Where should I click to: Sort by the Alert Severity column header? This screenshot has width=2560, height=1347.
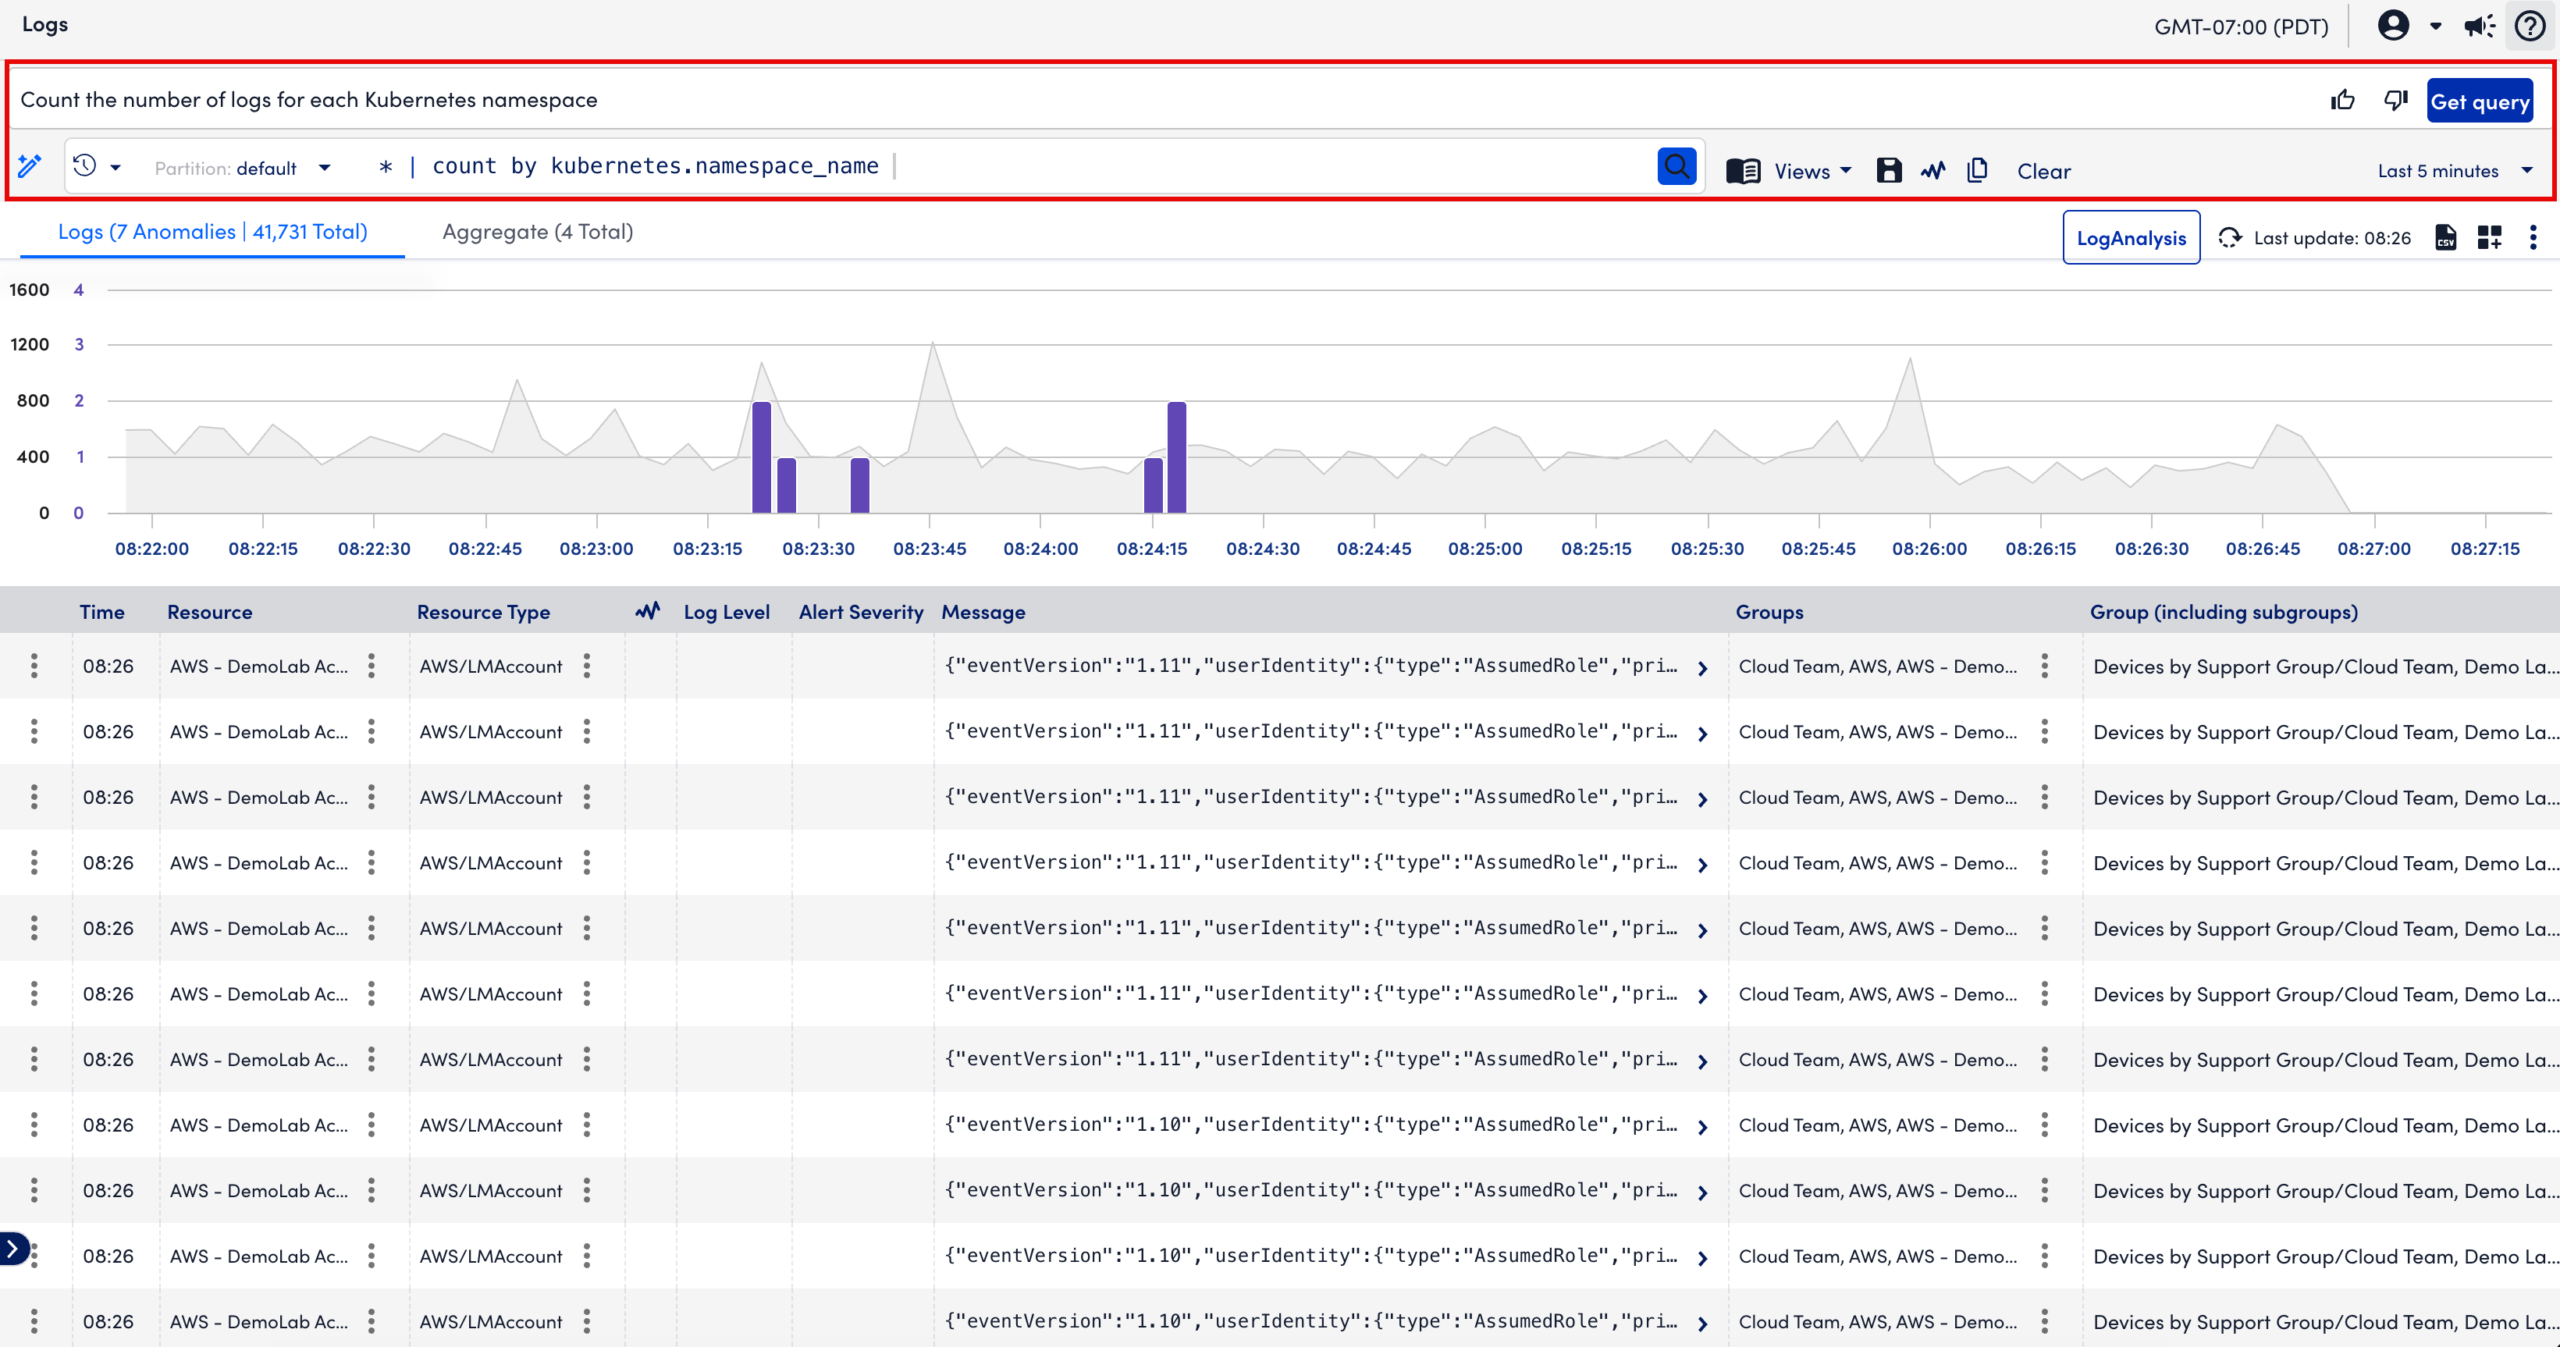(860, 612)
